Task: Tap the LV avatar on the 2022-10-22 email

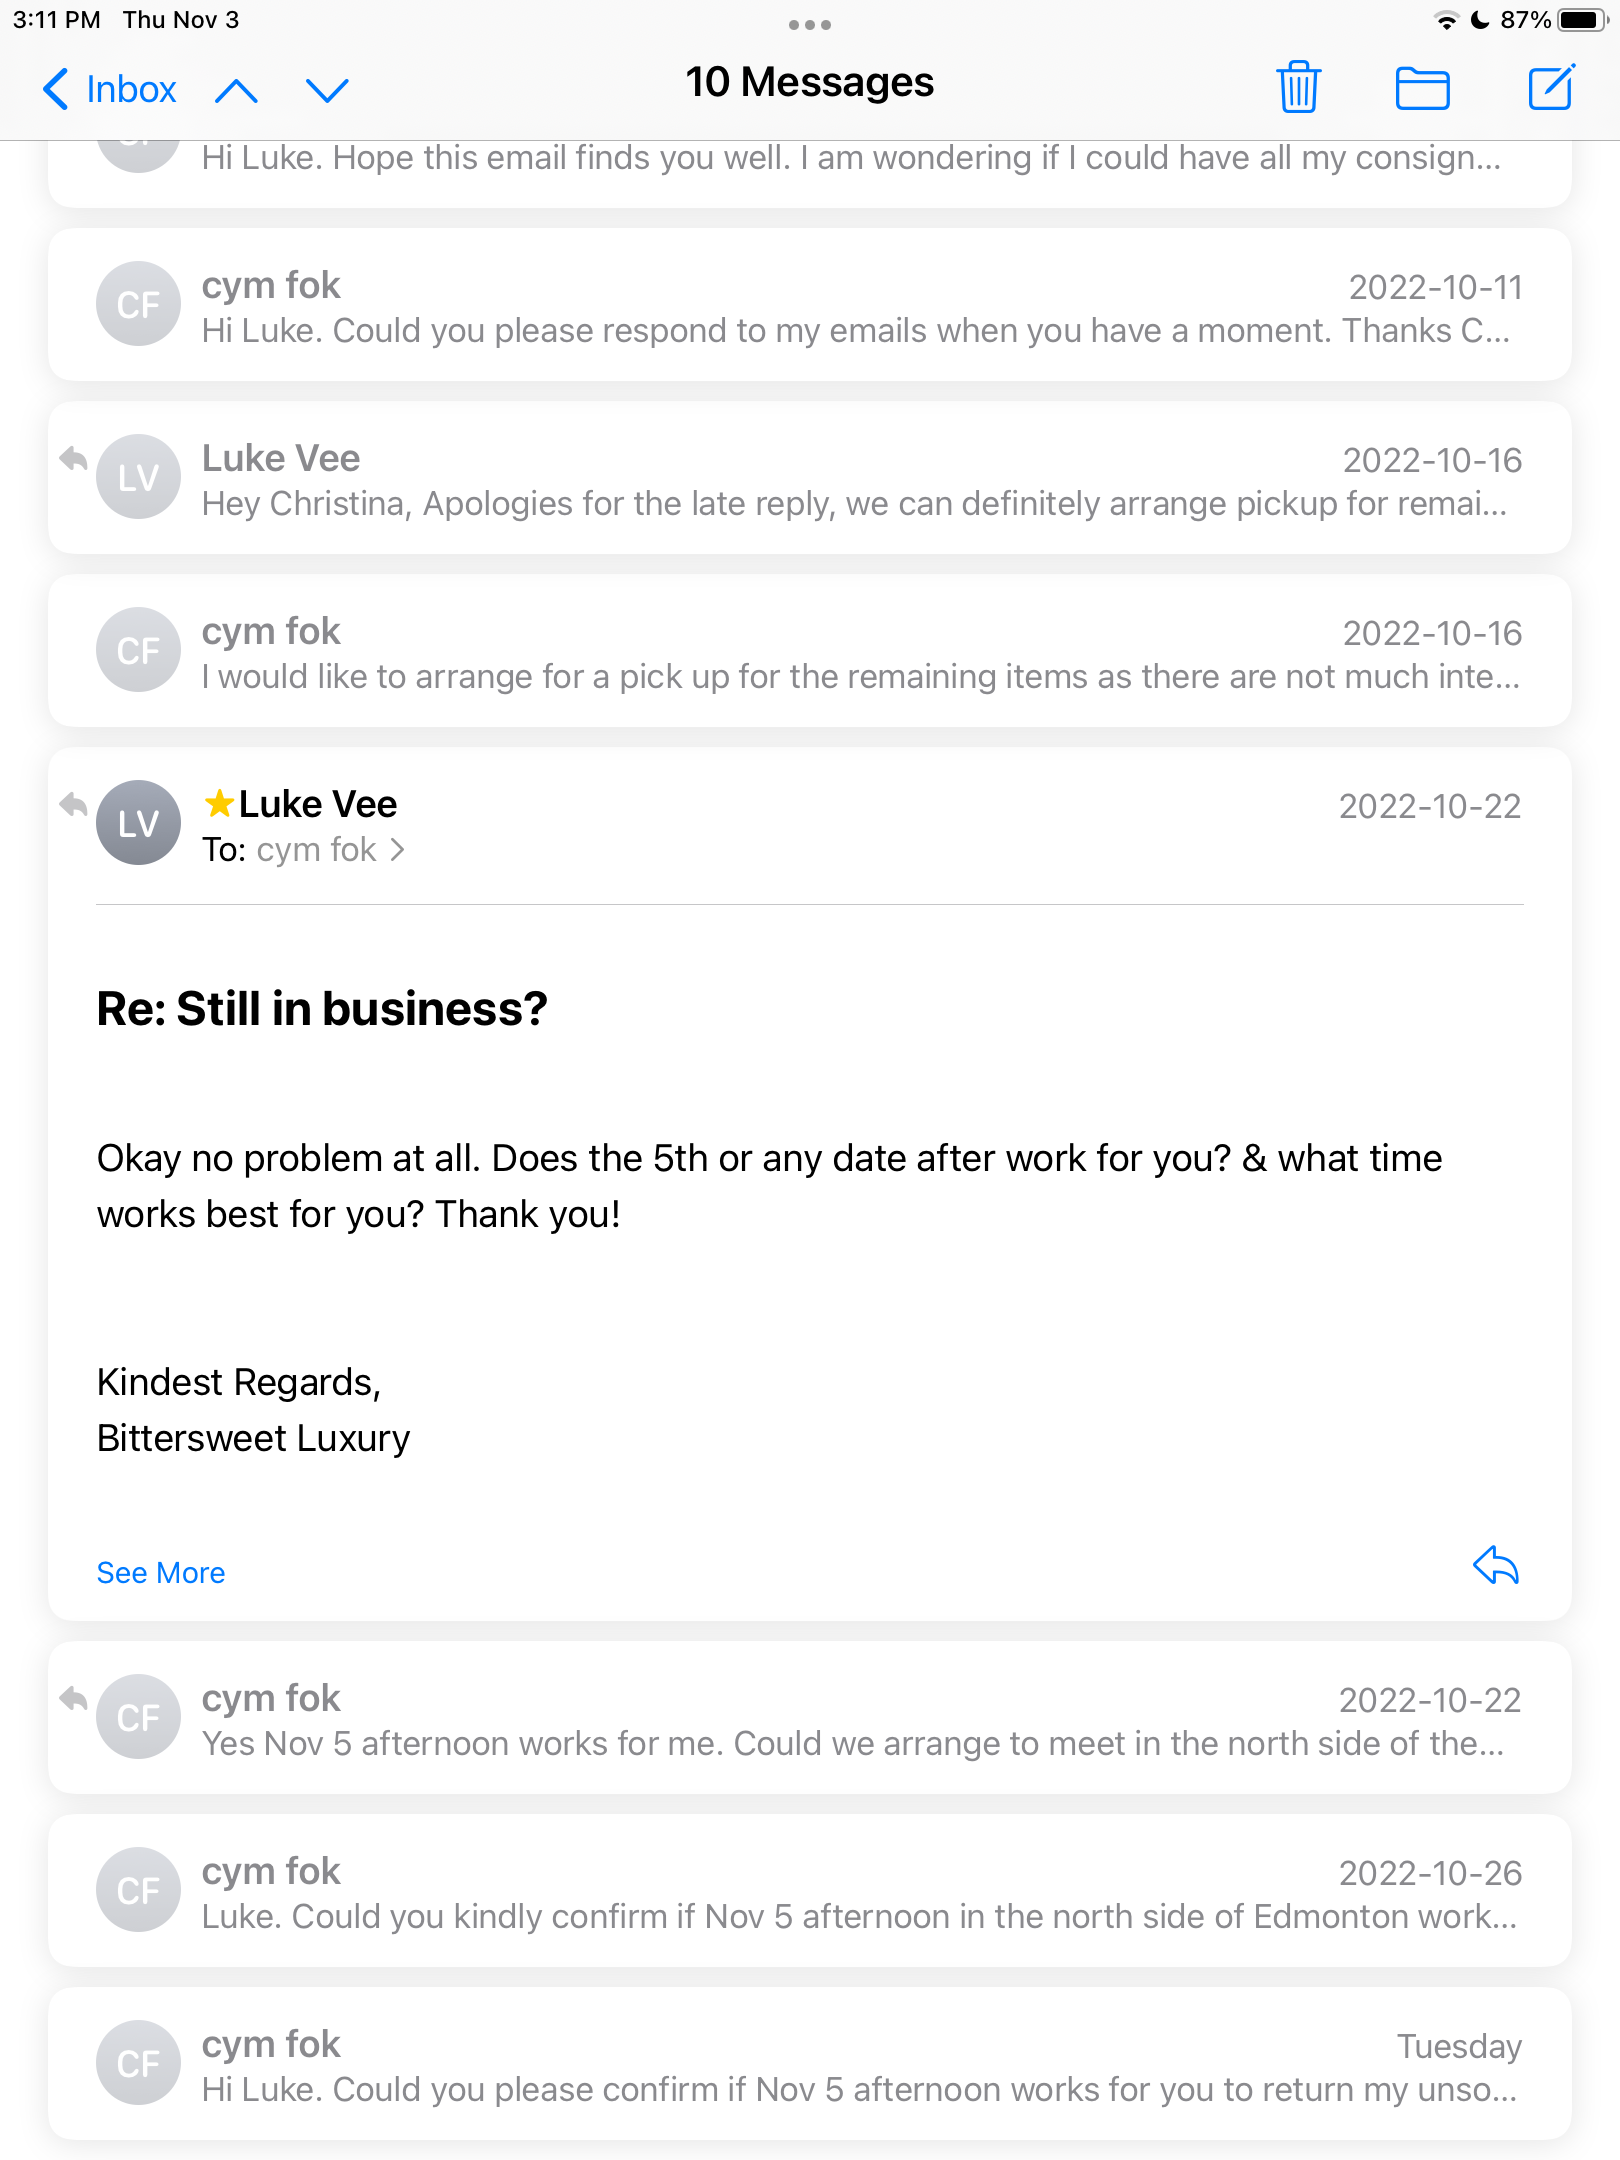Action: [x=138, y=822]
